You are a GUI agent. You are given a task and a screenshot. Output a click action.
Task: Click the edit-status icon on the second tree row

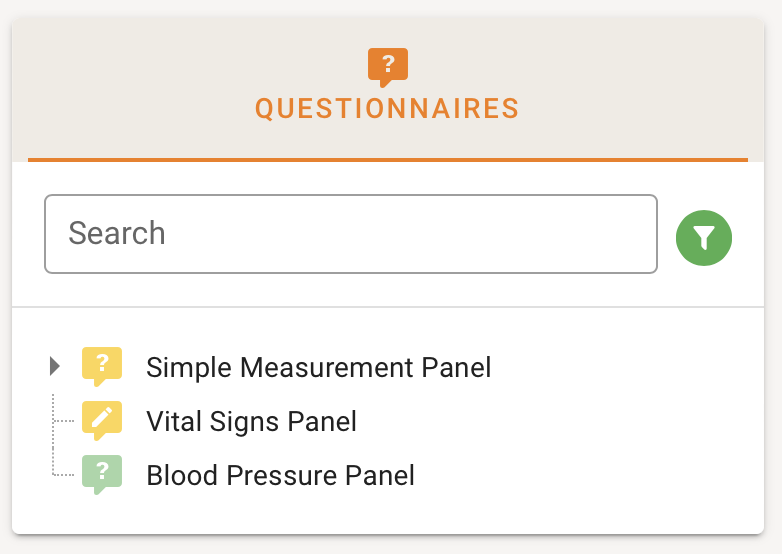[102, 420]
